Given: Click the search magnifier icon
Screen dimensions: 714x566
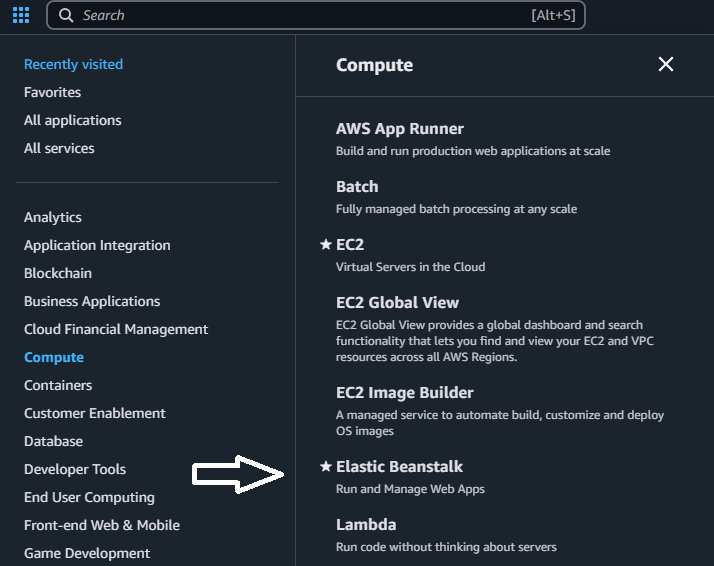Looking at the screenshot, I should pyautogui.click(x=66, y=15).
